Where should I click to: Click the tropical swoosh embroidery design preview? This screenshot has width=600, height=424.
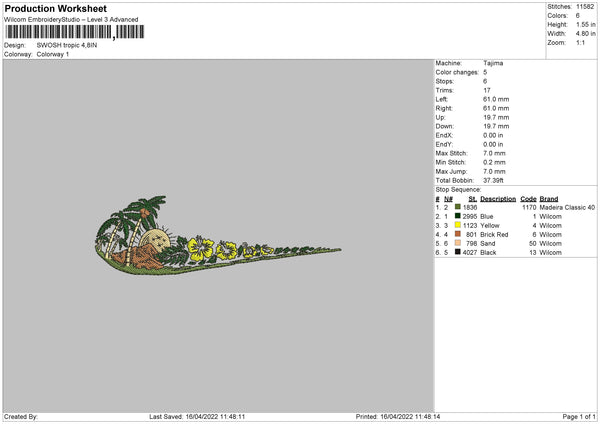tap(218, 235)
